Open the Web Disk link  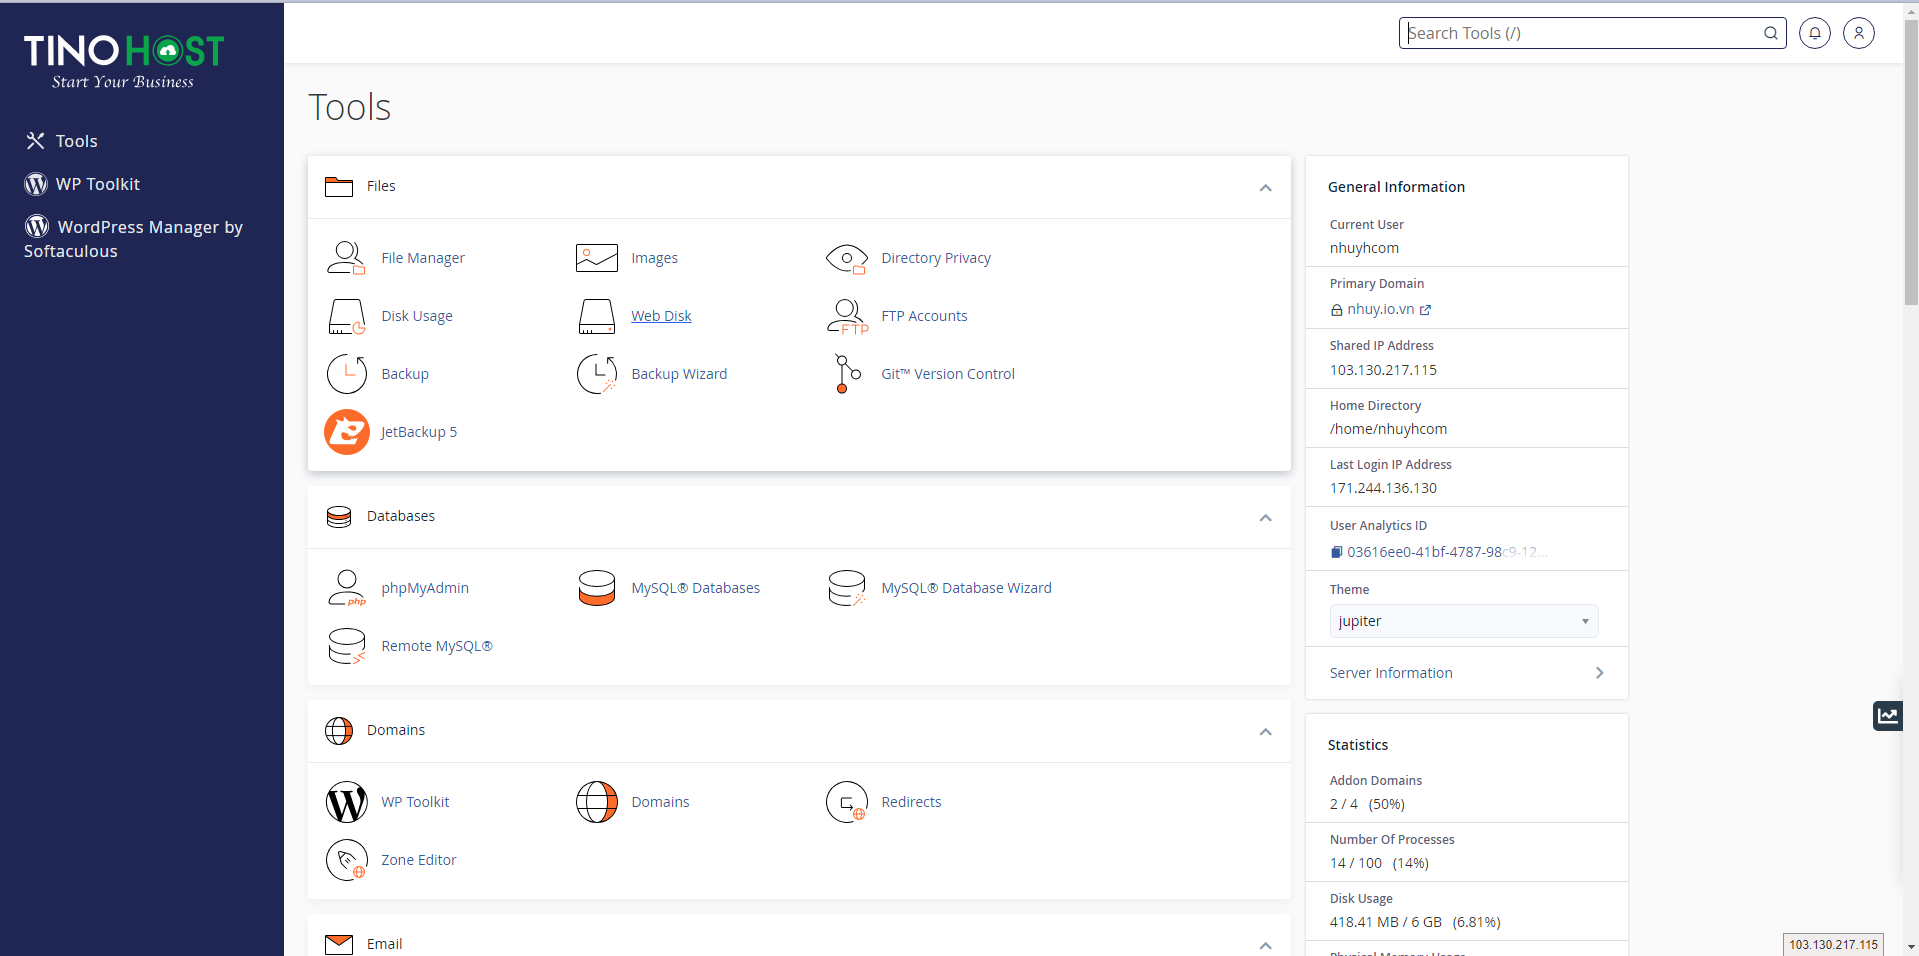coord(661,316)
